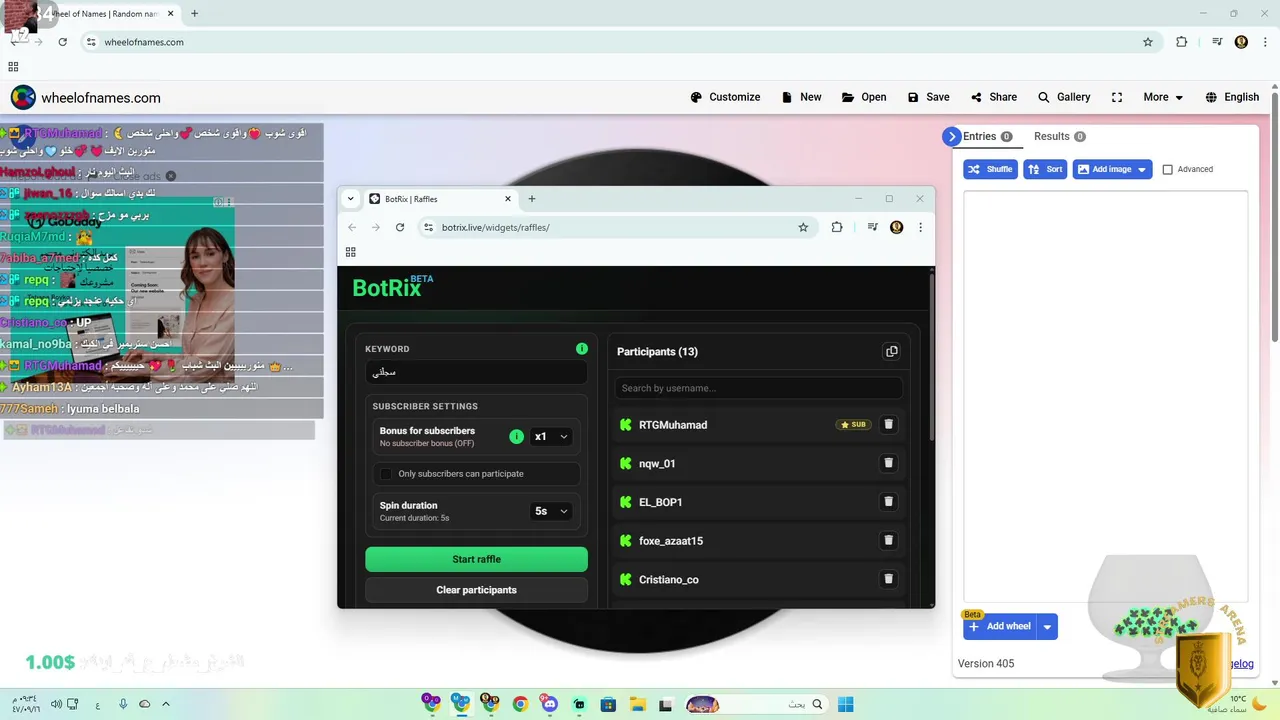The width and height of the screenshot is (1280, 720).
Task: Click the taskbar microphone icon
Action: point(123,704)
